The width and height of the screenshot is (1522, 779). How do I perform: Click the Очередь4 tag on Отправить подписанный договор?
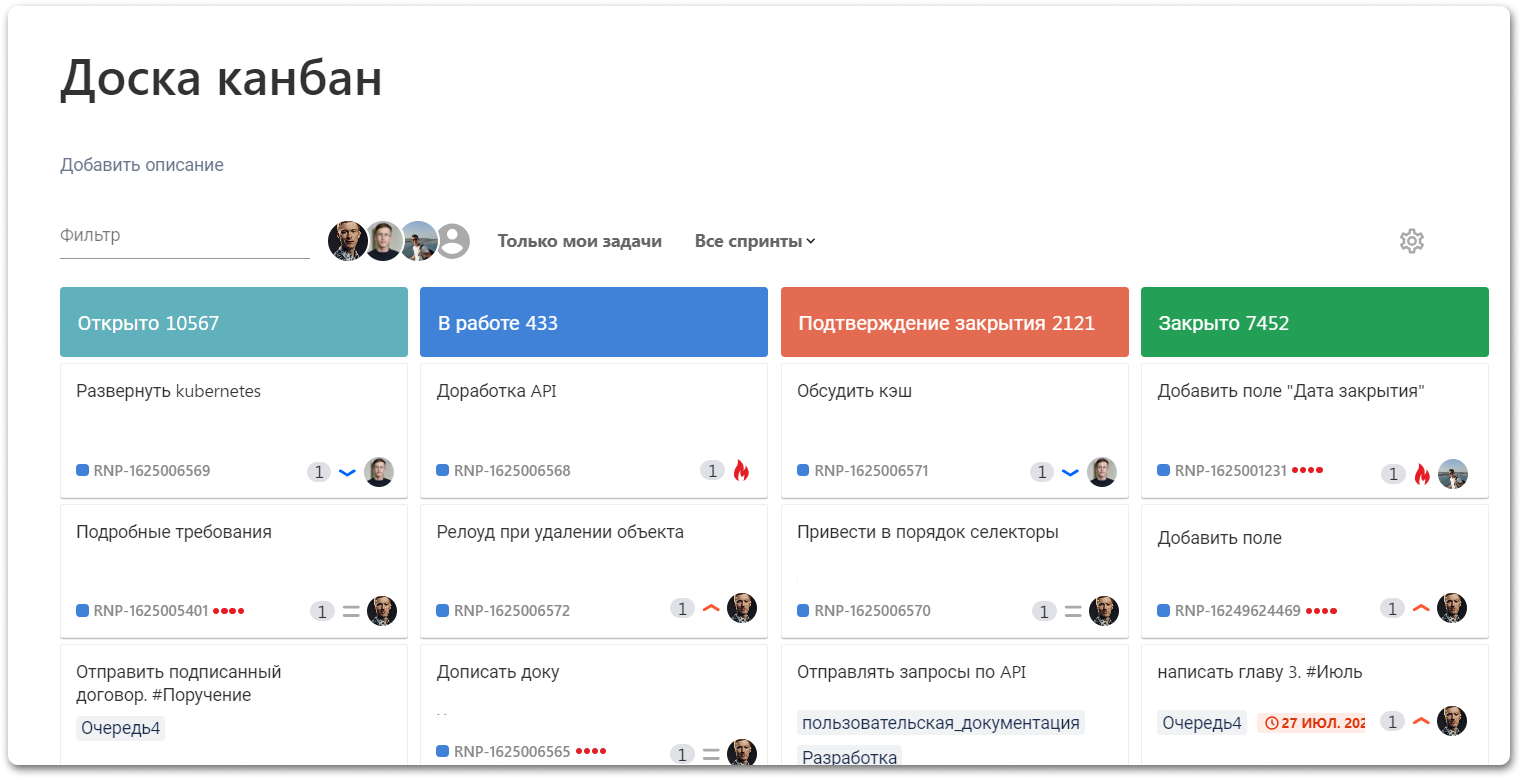point(120,728)
